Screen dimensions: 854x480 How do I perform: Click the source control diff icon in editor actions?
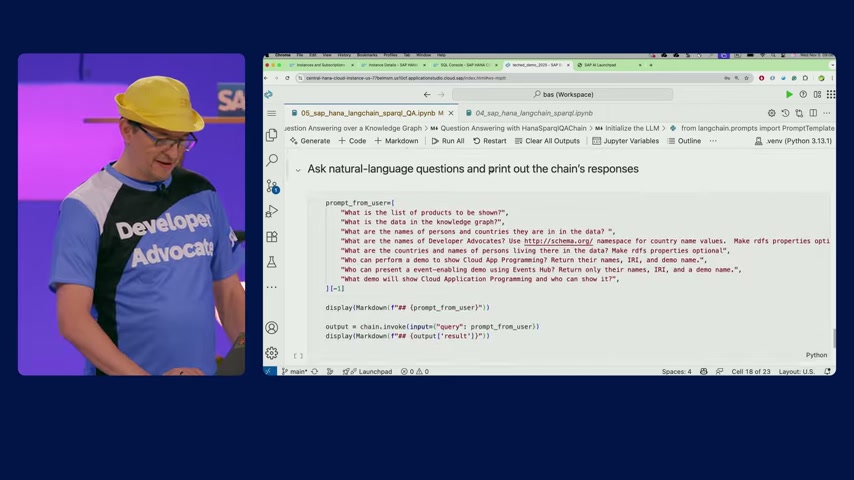coord(799,113)
